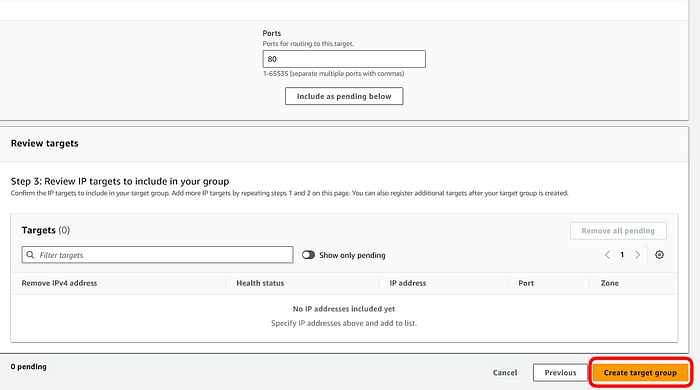Click the Remove IPv4 address column header
This screenshot has width=700, height=390.
point(59,283)
